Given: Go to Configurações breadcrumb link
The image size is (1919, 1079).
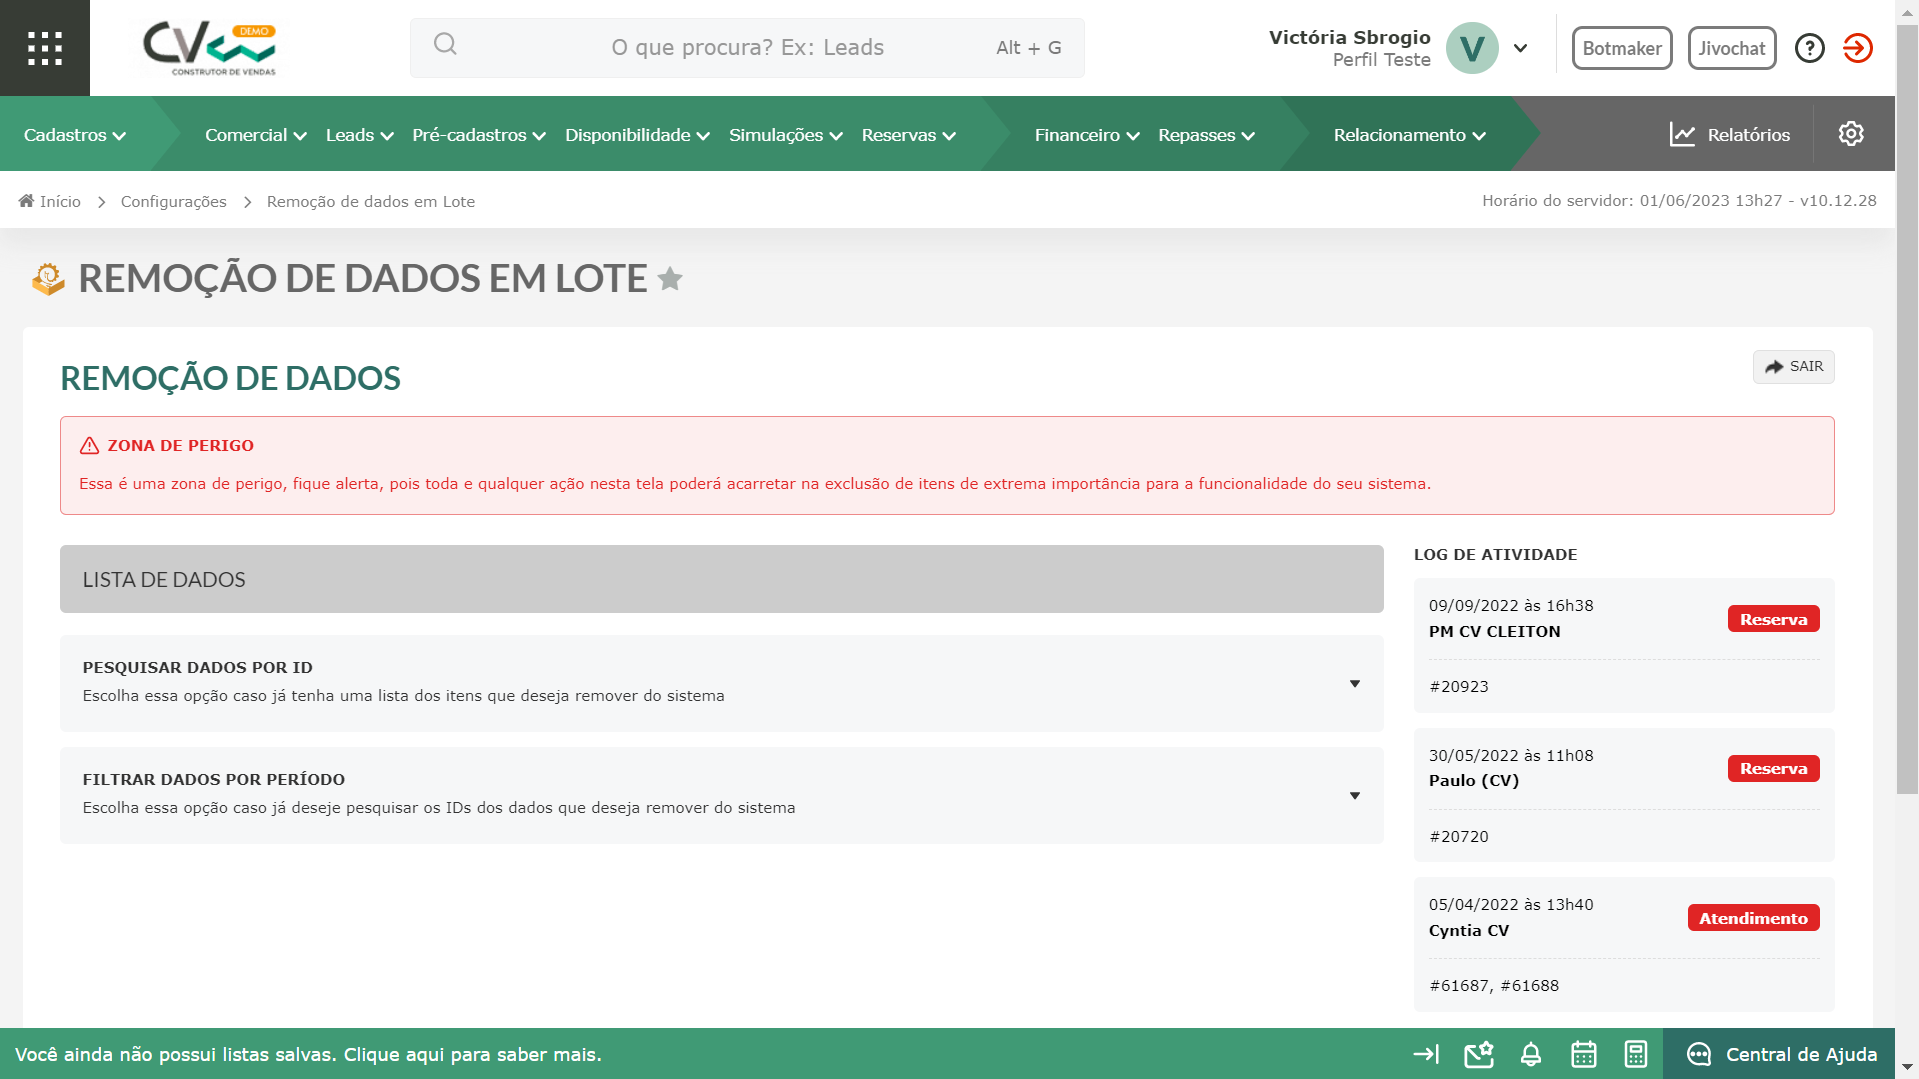Looking at the screenshot, I should click(174, 201).
